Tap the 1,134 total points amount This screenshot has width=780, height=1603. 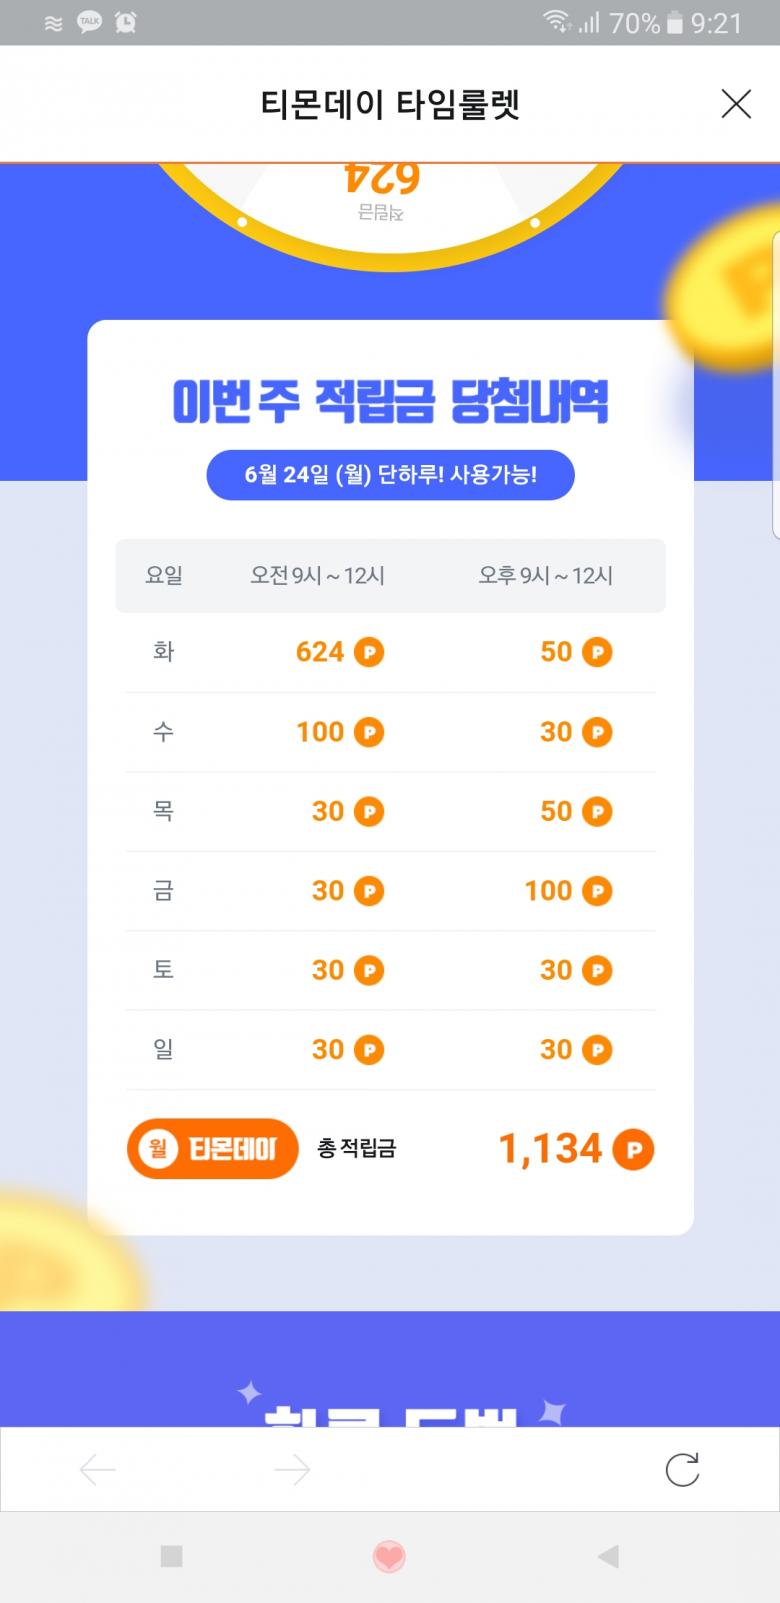pos(575,1149)
